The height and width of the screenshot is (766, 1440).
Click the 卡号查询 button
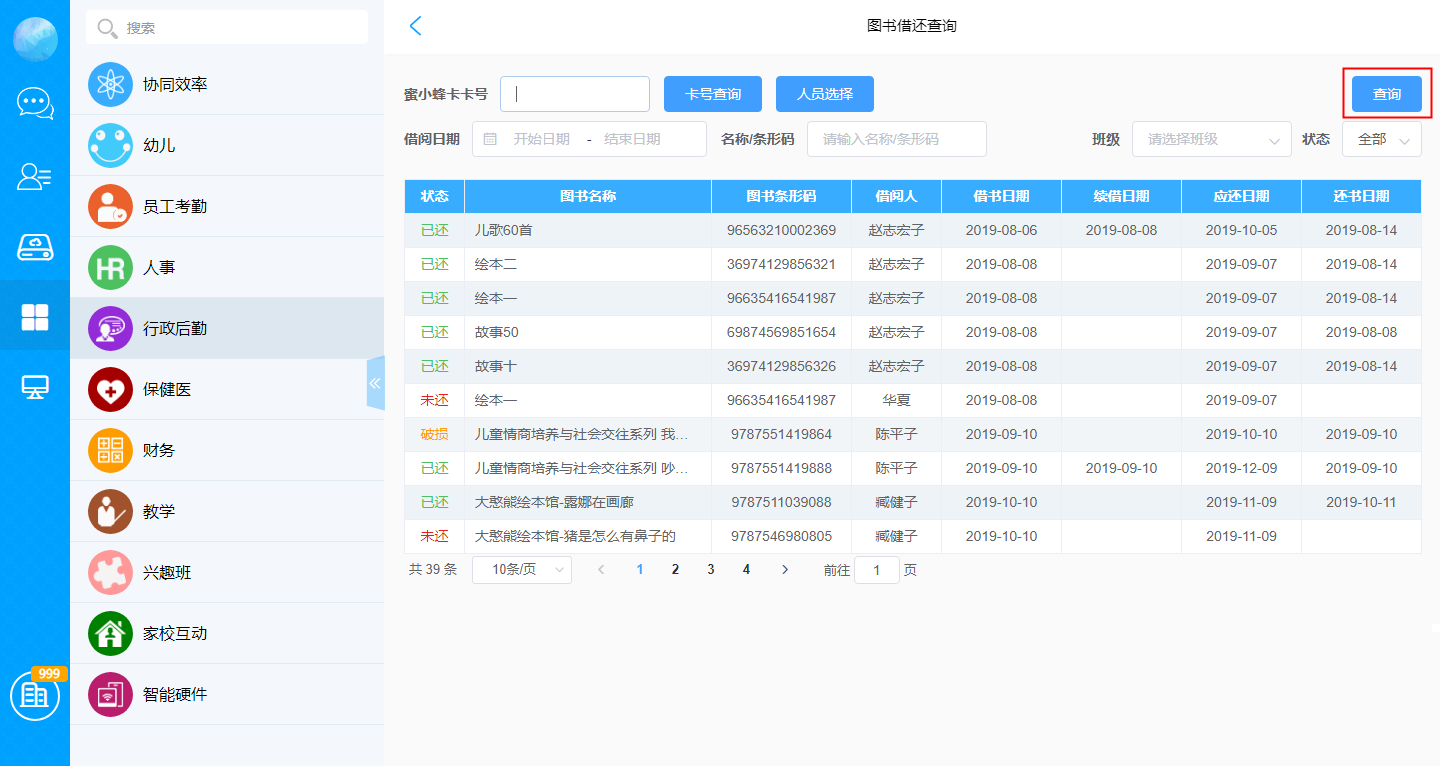[x=713, y=94]
